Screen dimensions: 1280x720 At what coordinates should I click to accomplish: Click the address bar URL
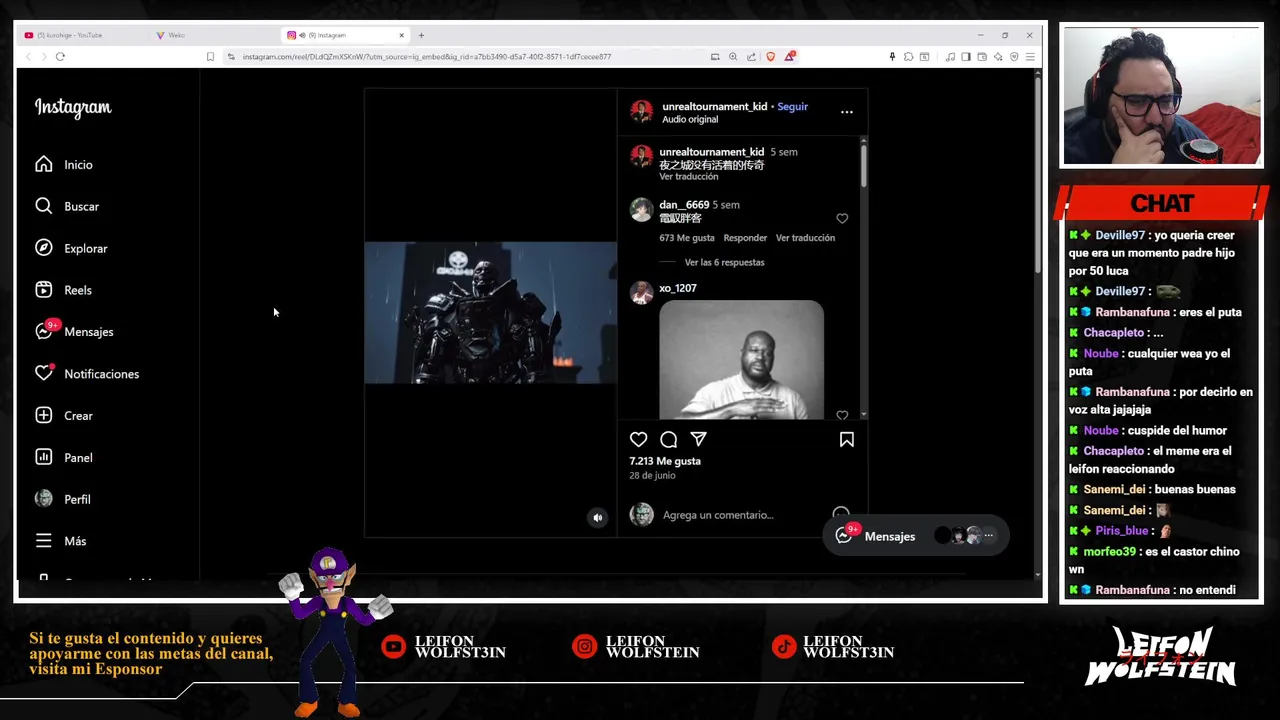[427, 57]
